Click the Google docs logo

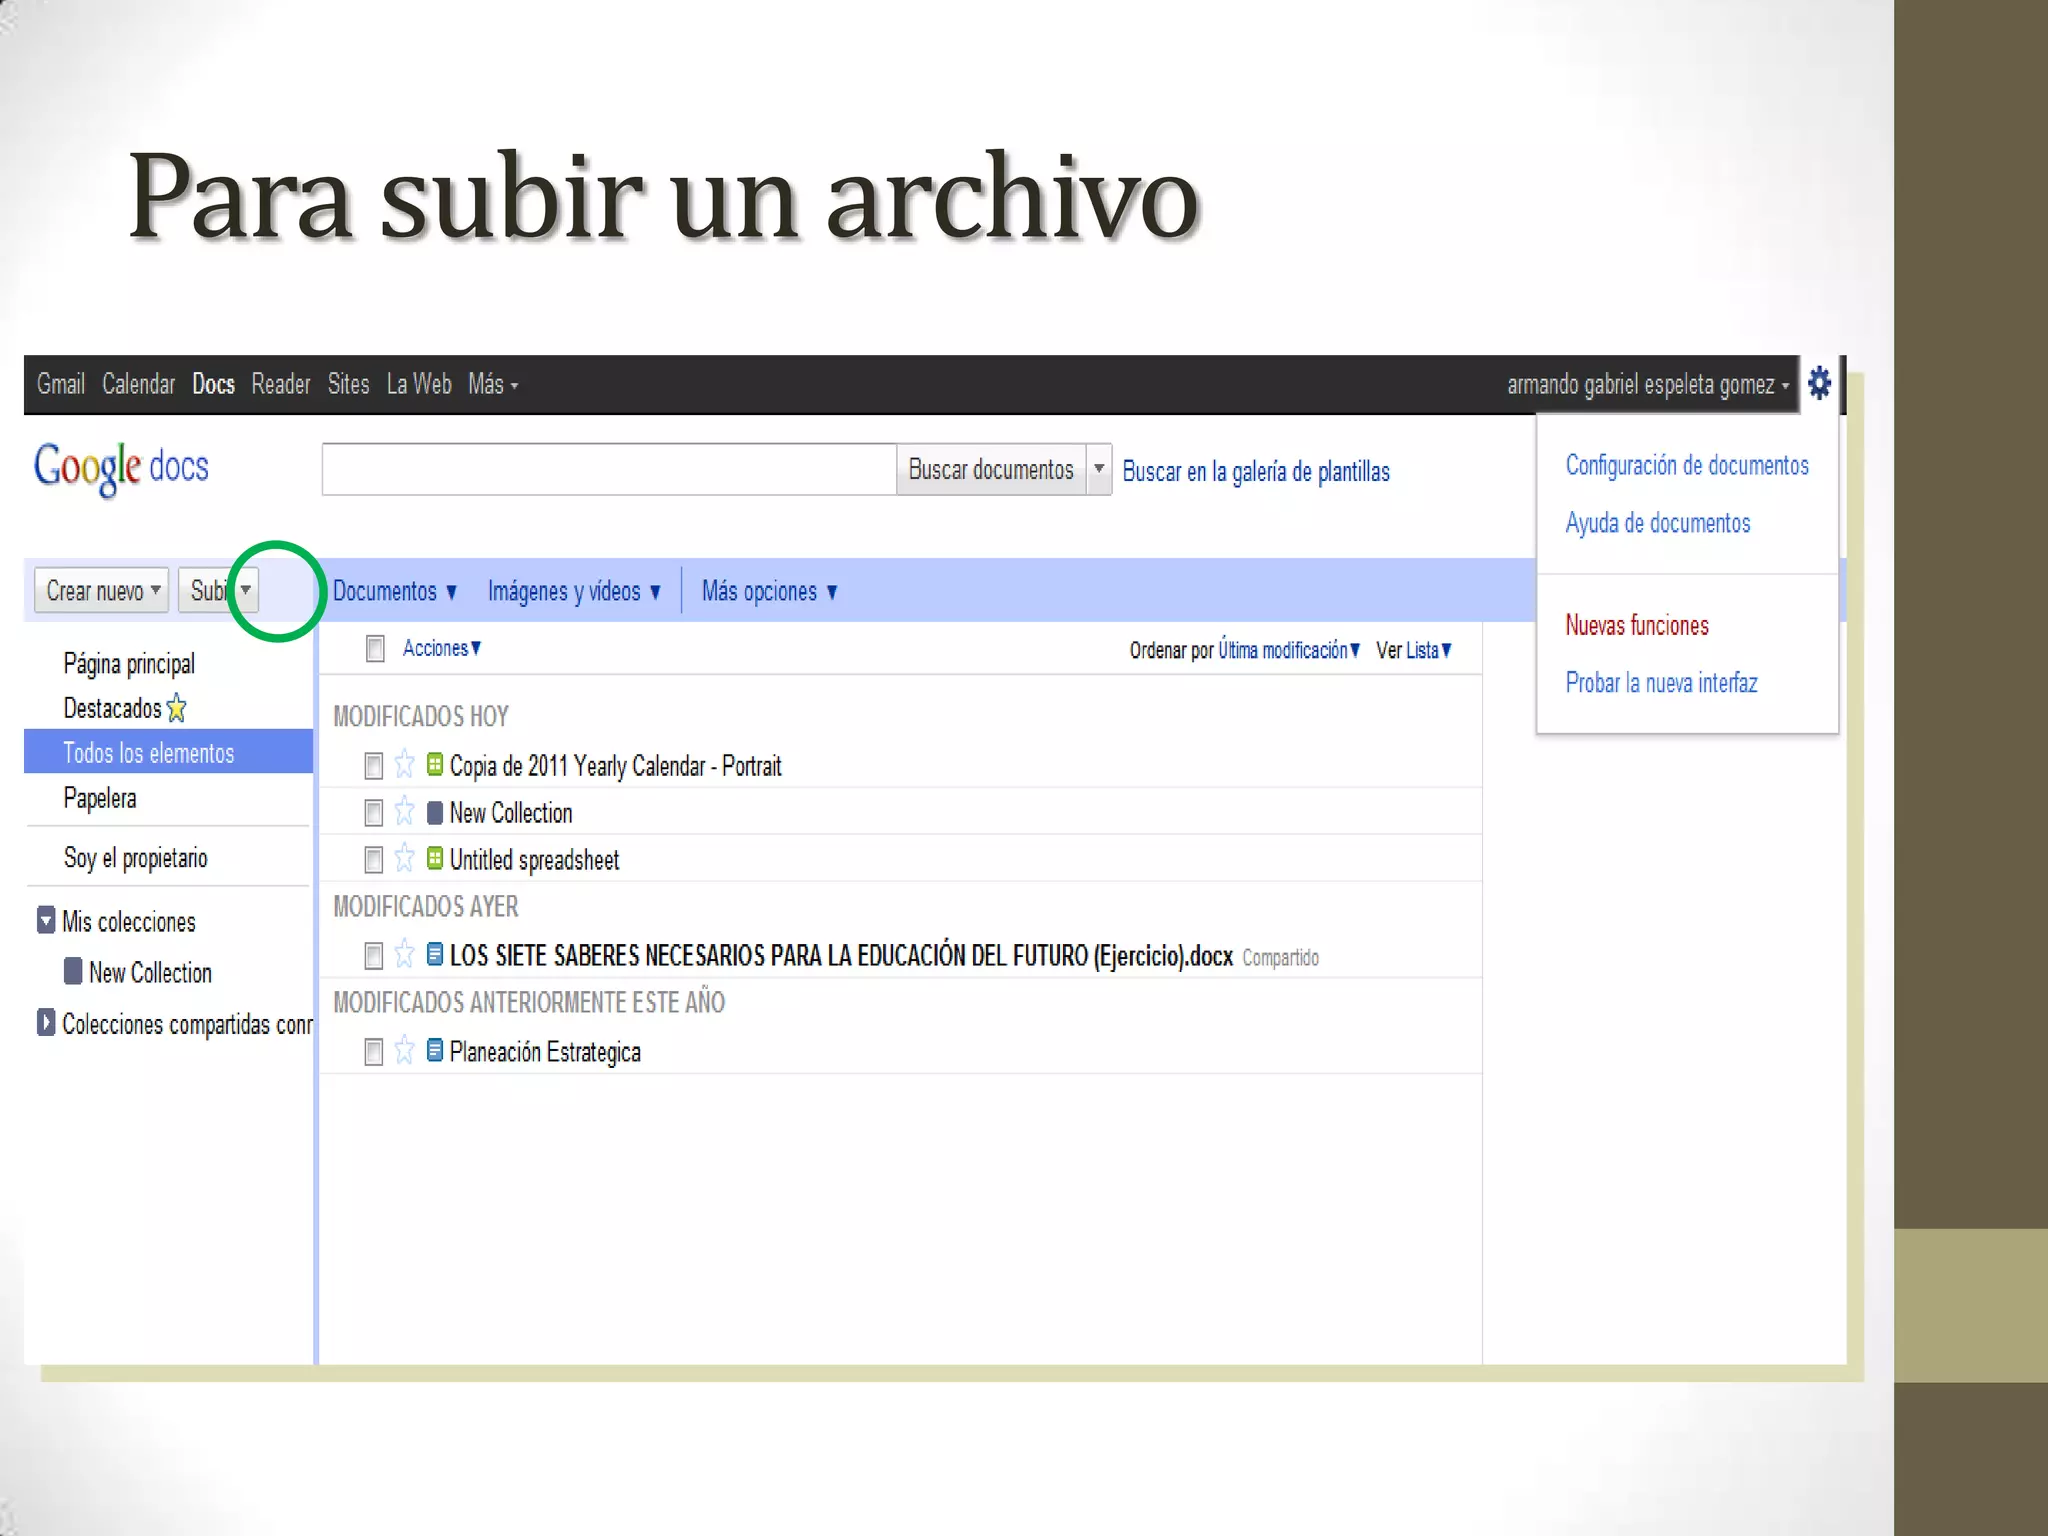click(x=121, y=468)
